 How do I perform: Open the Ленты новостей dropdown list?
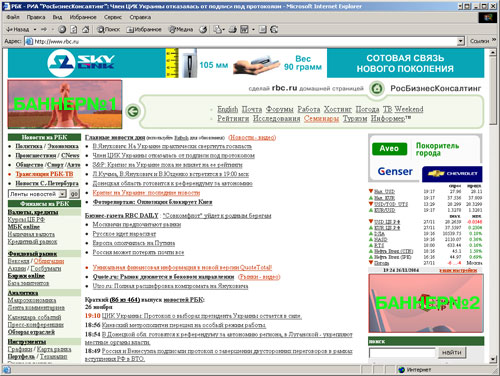point(37,194)
